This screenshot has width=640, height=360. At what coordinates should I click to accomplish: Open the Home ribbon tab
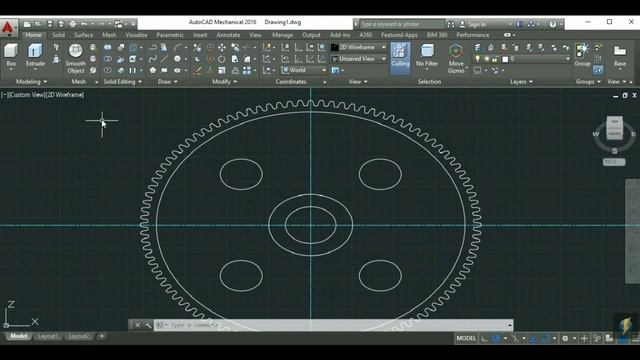[x=33, y=35]
